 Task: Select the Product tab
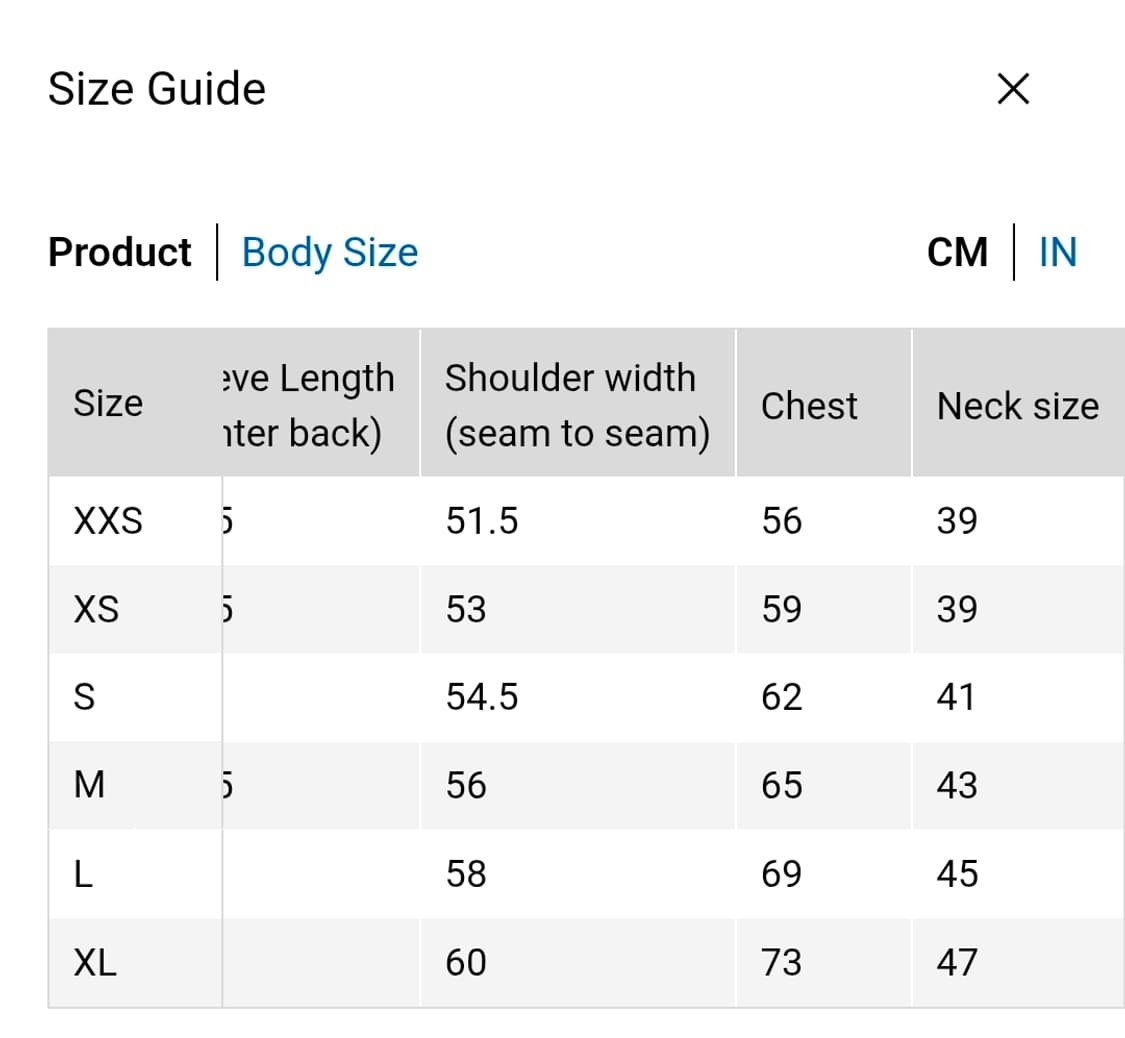click(120, 252)
